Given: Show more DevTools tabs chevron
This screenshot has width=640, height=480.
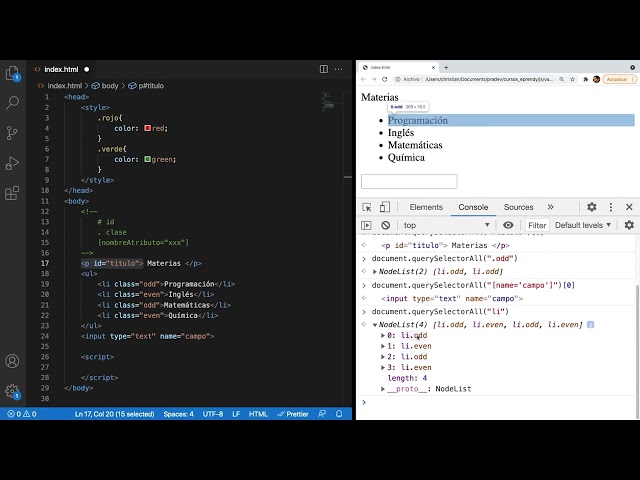Looking at the screenshot, I should tap(551, 207).
